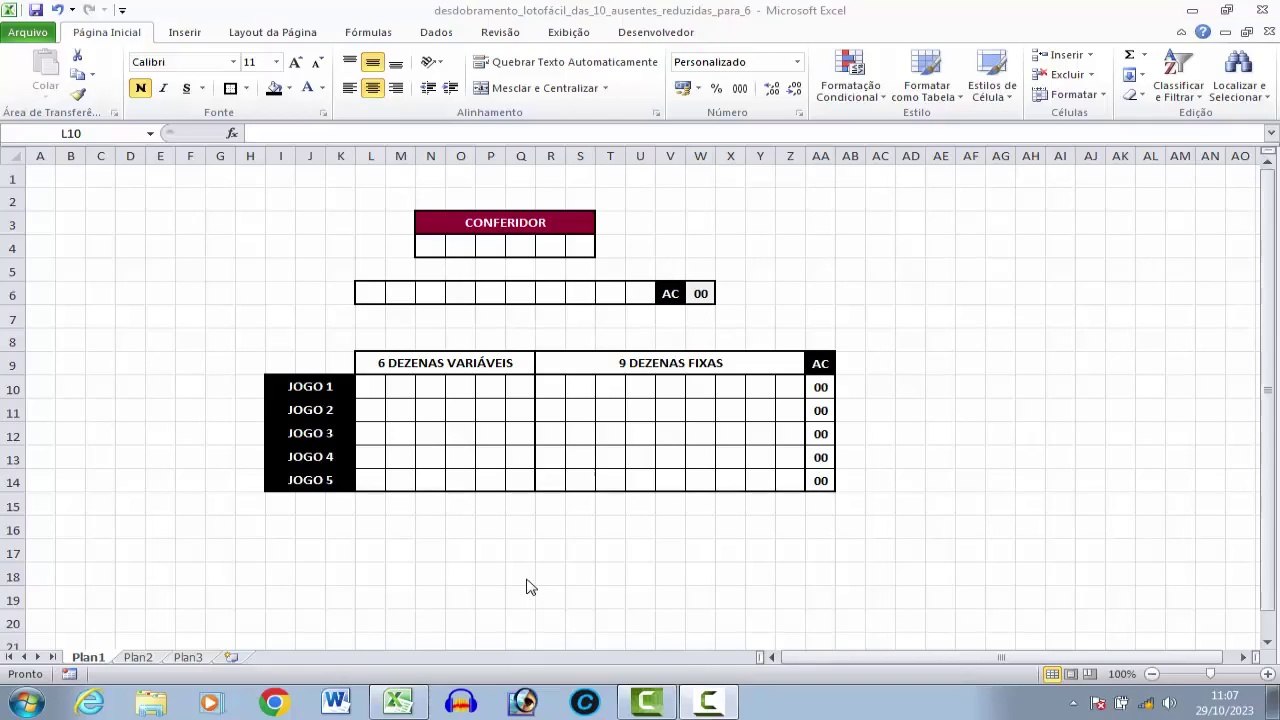Undo the last action in Quick Access toolbar

pyautogui.click(x=57, y=10)
